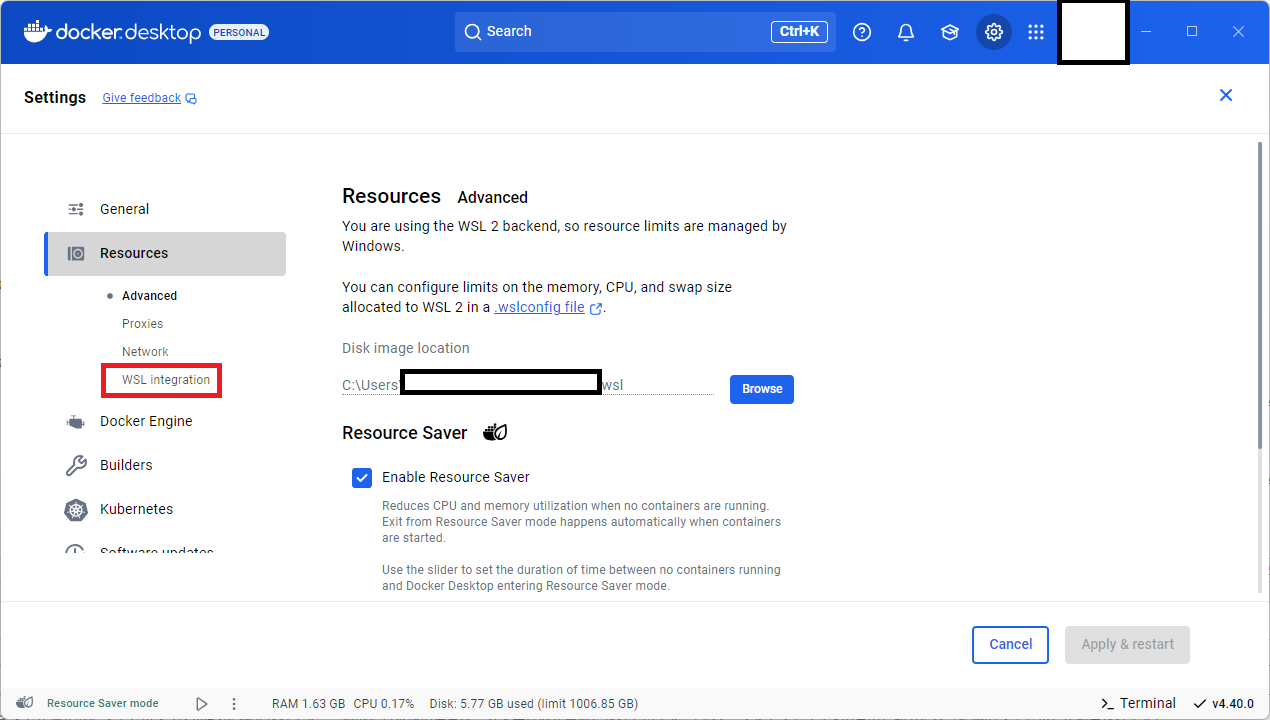Click the Docker whale logo in header

coord(37,32)
